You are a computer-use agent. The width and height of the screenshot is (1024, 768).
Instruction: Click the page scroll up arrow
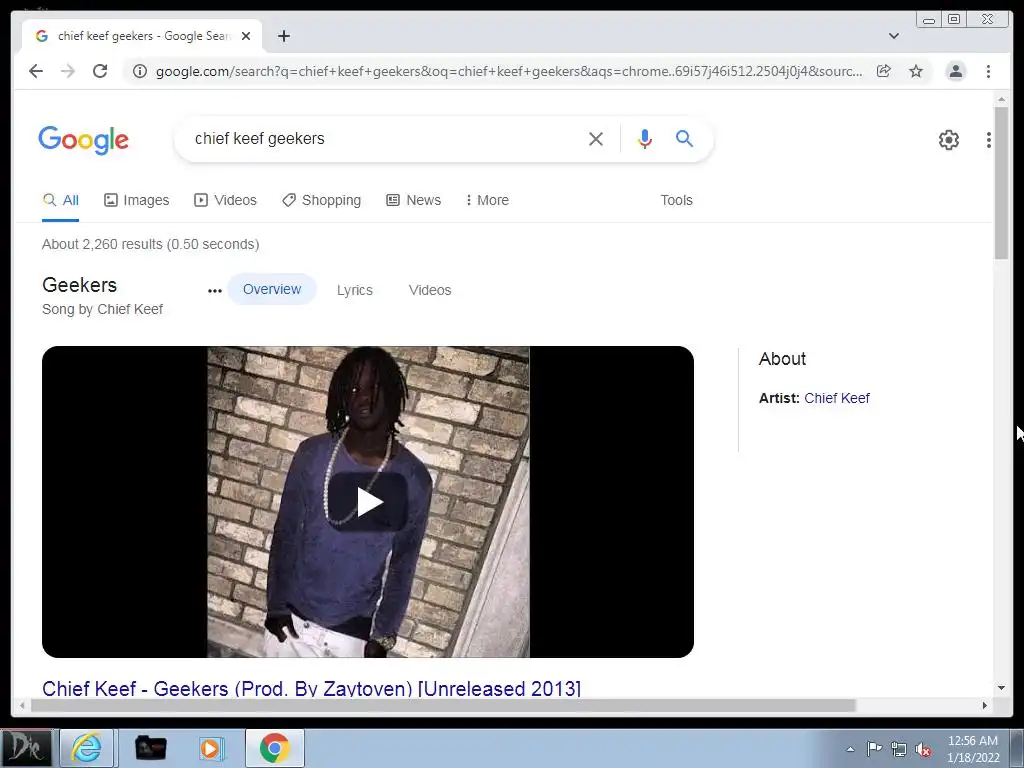[1001, 99]
